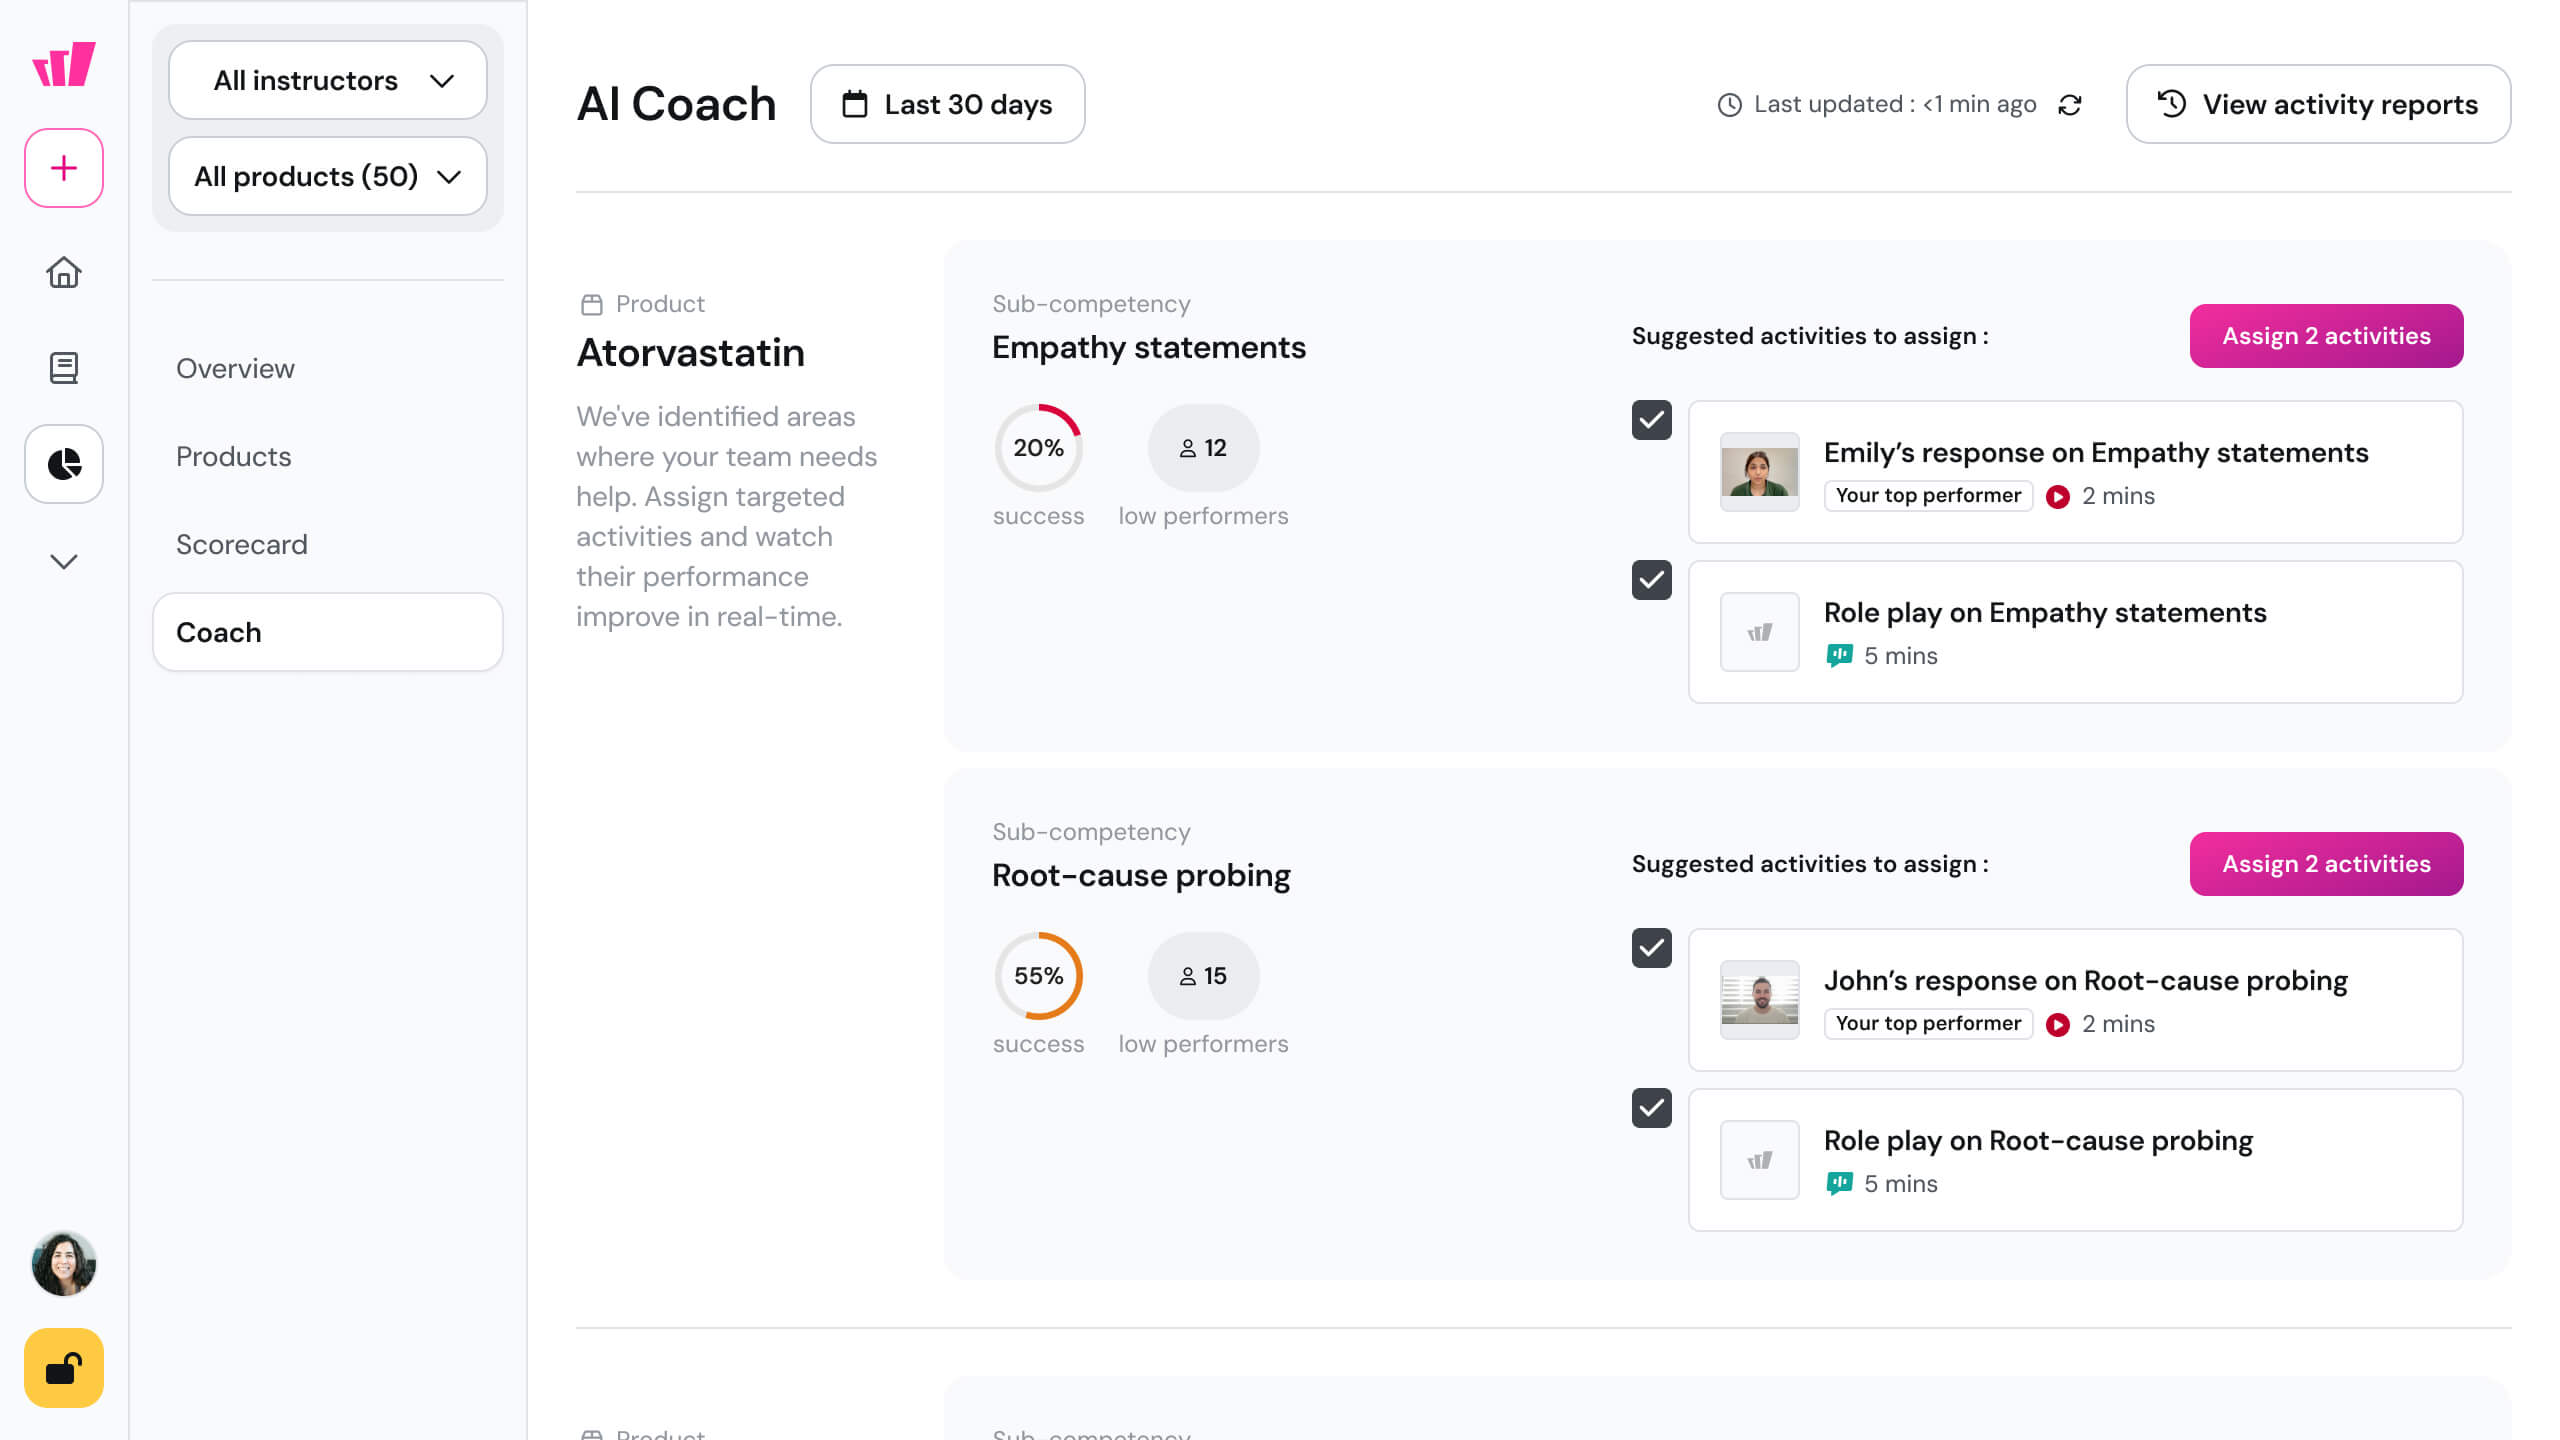The height and width of the screenshot is (1440, 2560).
Task: Open the Overview menu item
Action: (236, 368)
